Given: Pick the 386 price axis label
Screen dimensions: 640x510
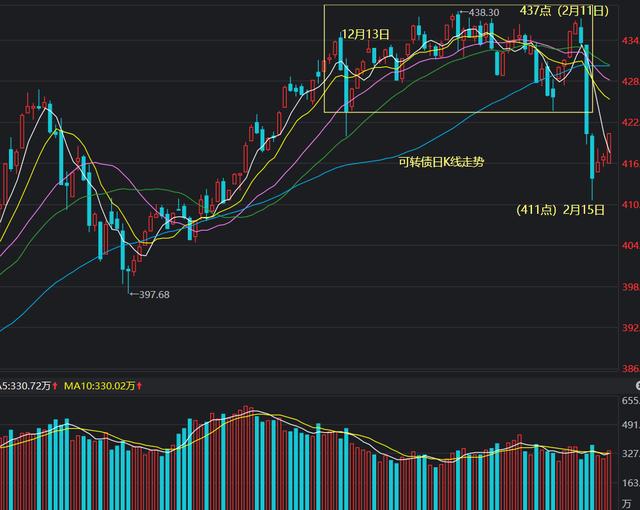Looking at the screenshot, I should point(629,369).
